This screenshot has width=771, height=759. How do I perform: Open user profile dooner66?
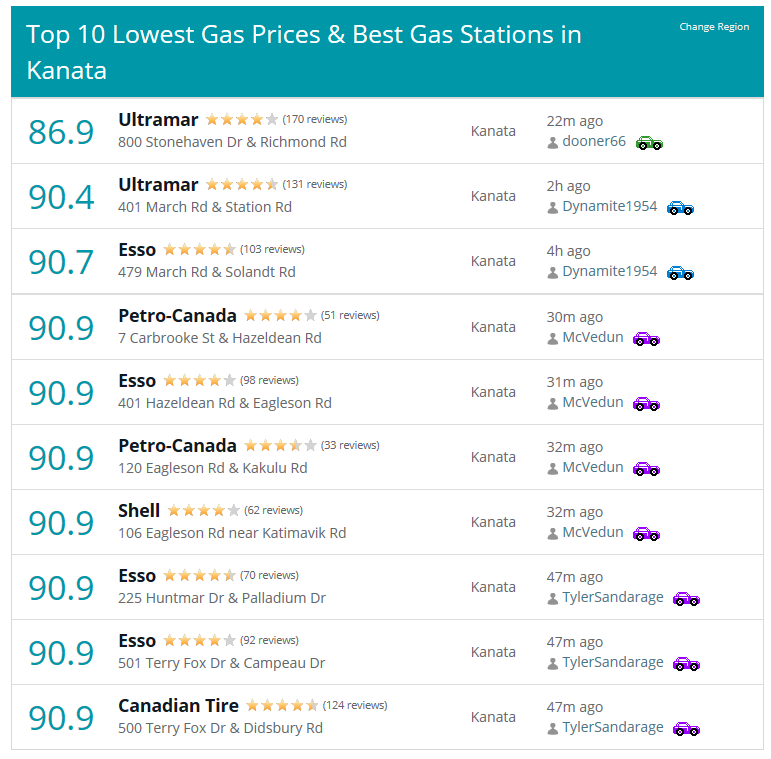[594, 141]
